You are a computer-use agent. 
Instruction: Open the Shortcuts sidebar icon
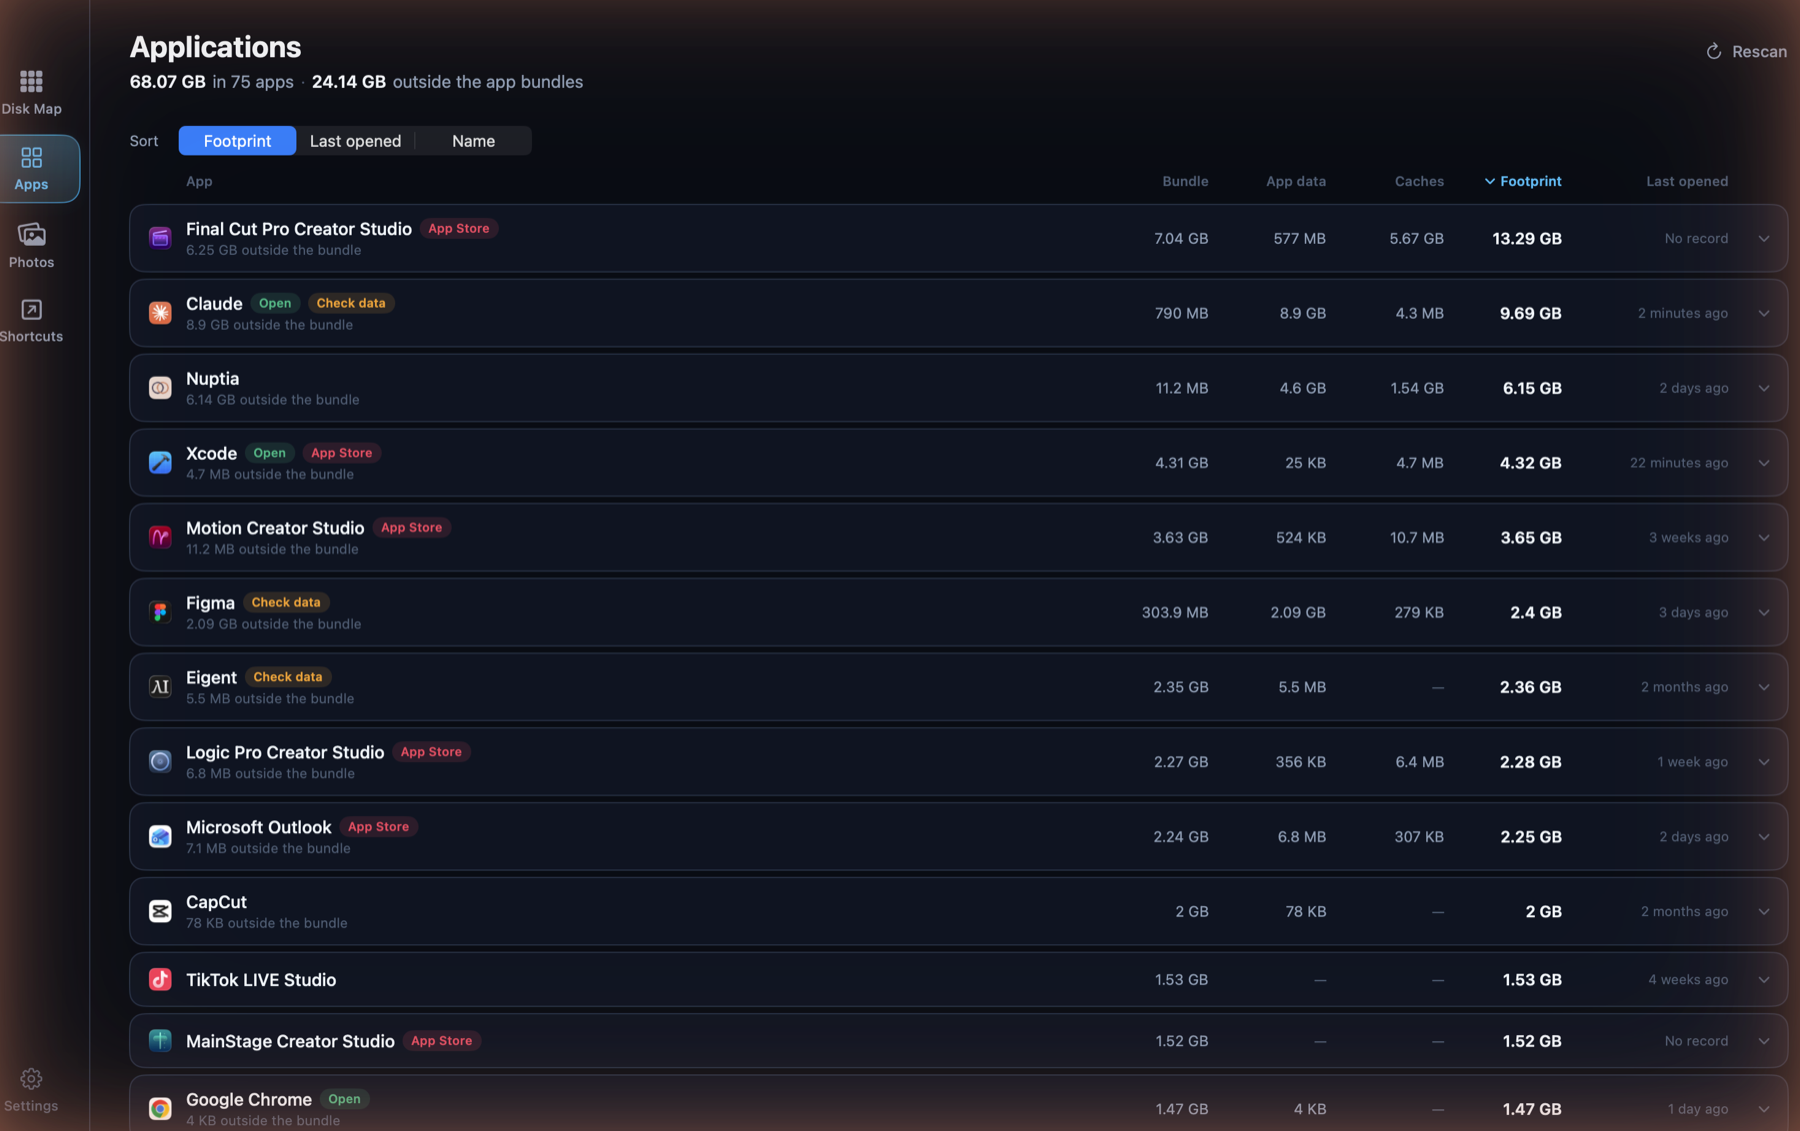(31, 310)
